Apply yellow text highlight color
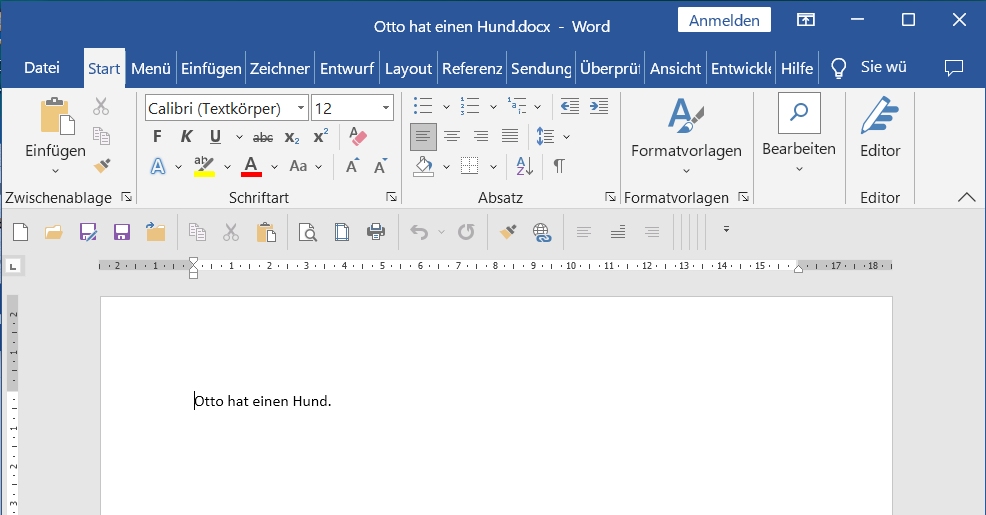Viewport: 986px width, 515px height. (204, 166)
